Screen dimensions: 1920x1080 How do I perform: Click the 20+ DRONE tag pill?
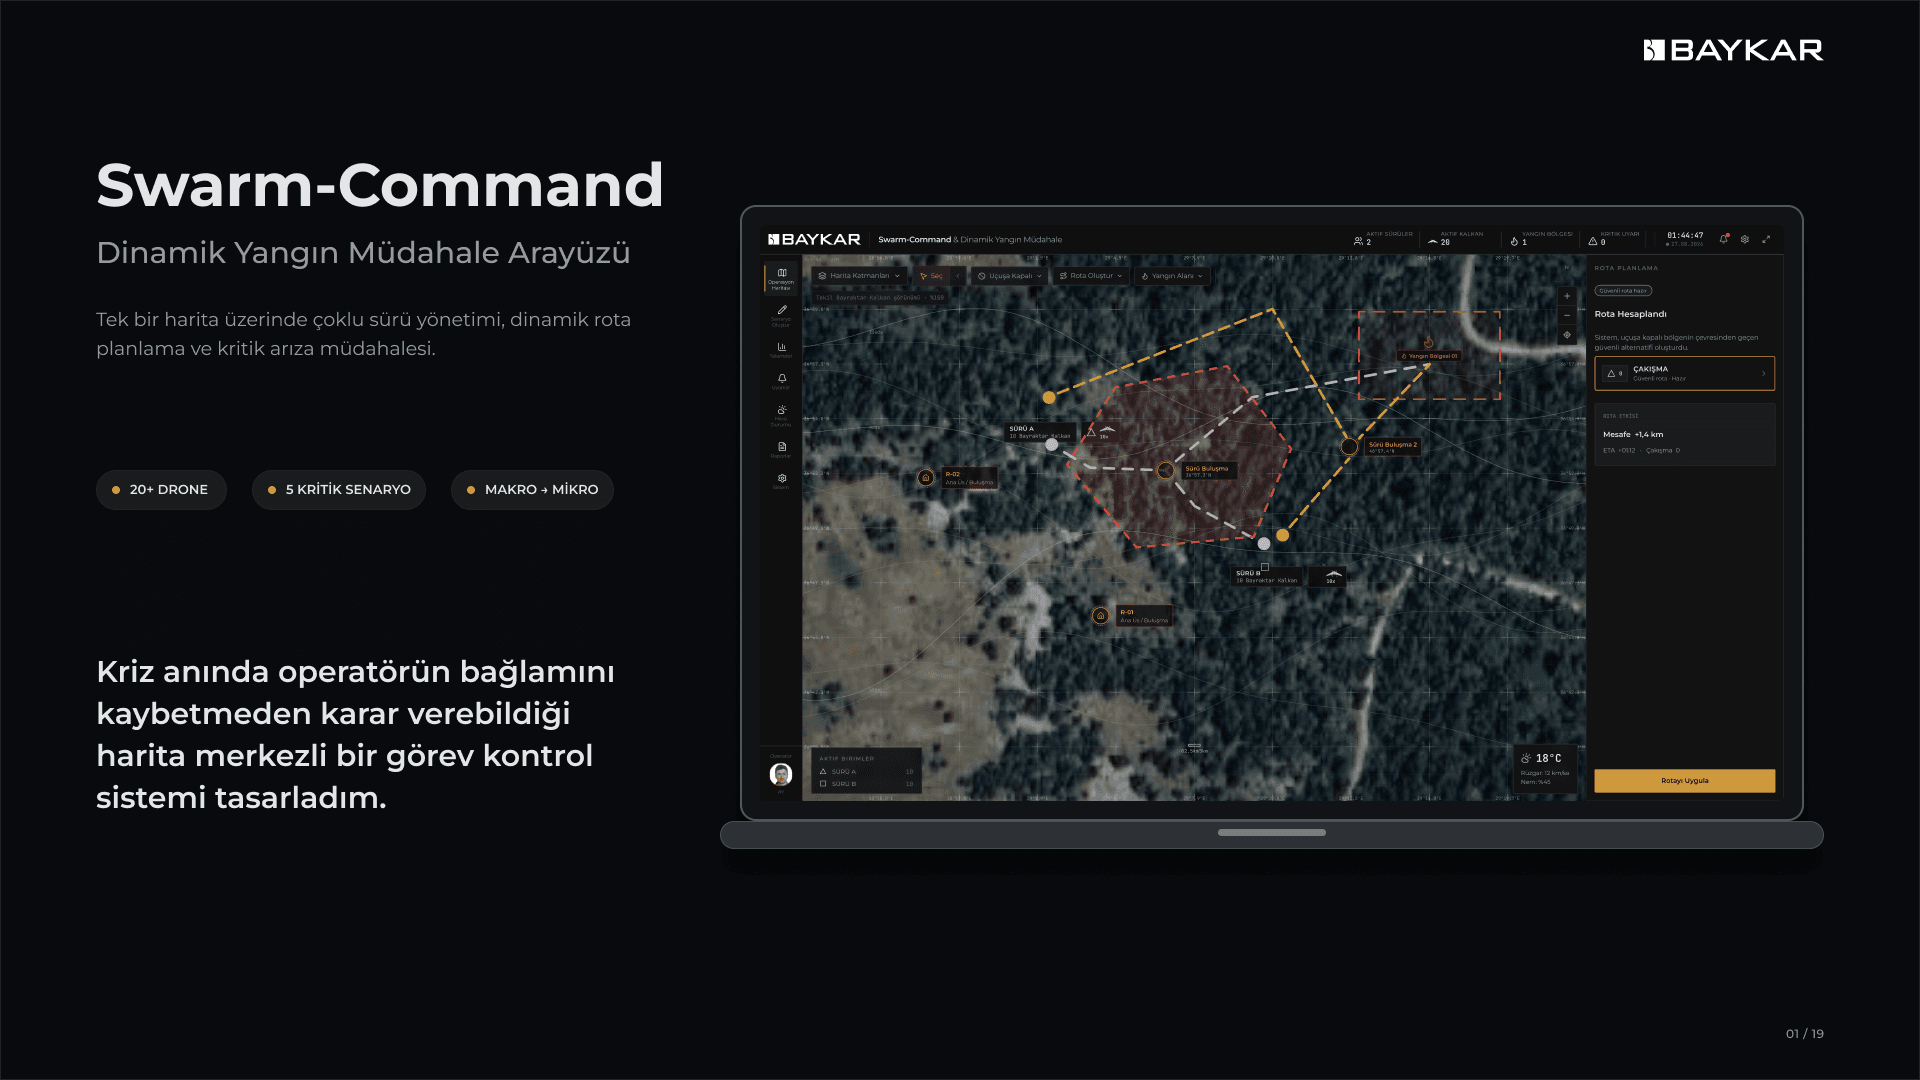coord(161,490)
